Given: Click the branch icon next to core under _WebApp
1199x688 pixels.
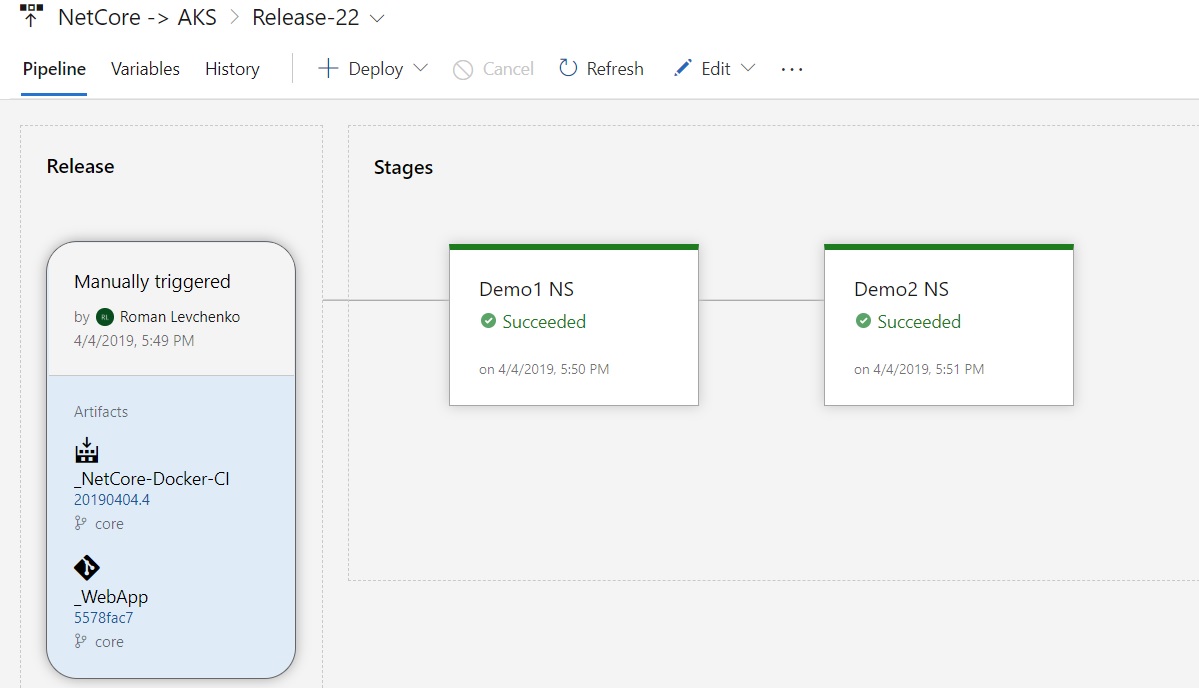Looking at the screenshot, I should tap(78, 641).
